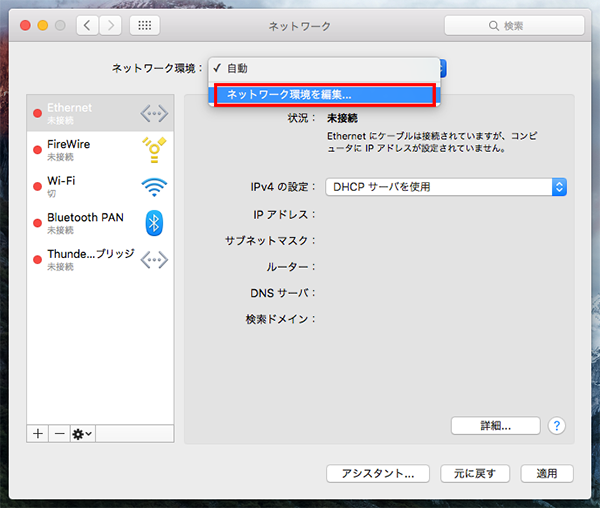Remove selected service with minus button
600x508 pixels.
pos(59,434)
